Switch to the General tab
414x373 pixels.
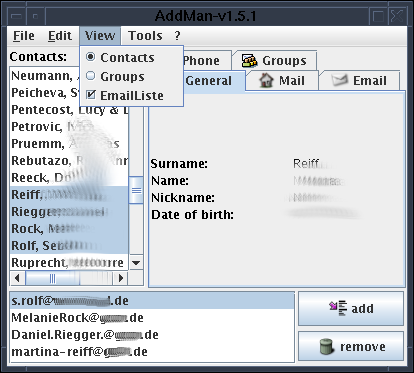(x=214, y=81)
